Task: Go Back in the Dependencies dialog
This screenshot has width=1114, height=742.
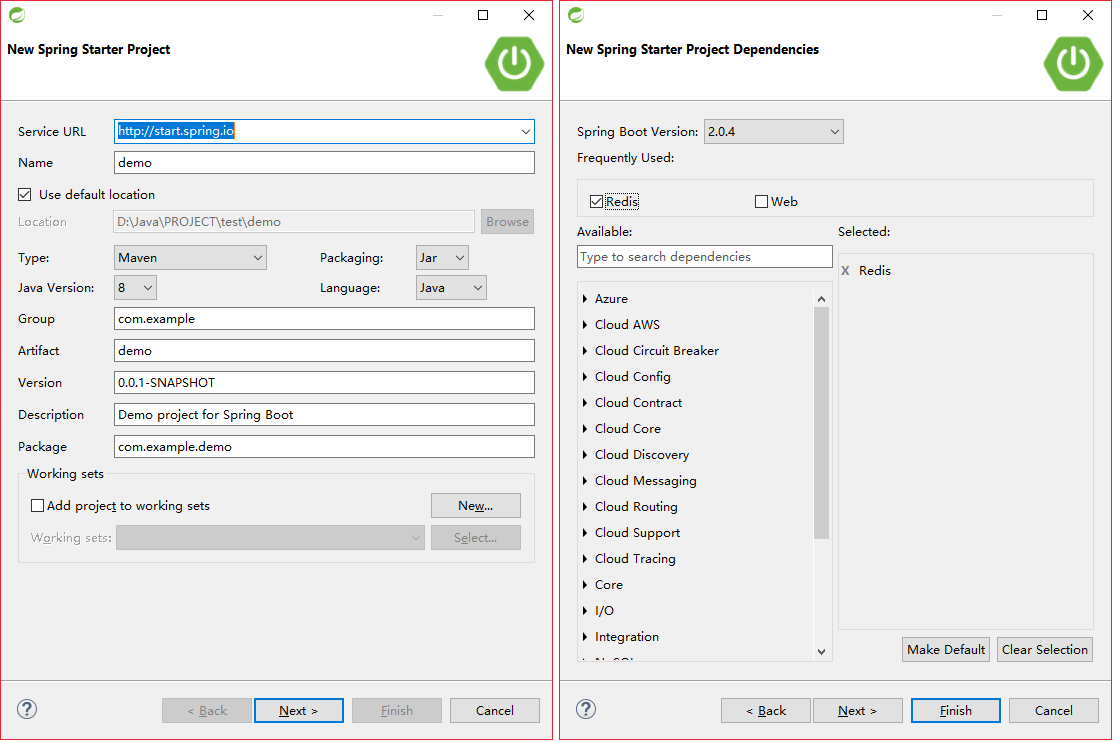Action: click(766, 711)
